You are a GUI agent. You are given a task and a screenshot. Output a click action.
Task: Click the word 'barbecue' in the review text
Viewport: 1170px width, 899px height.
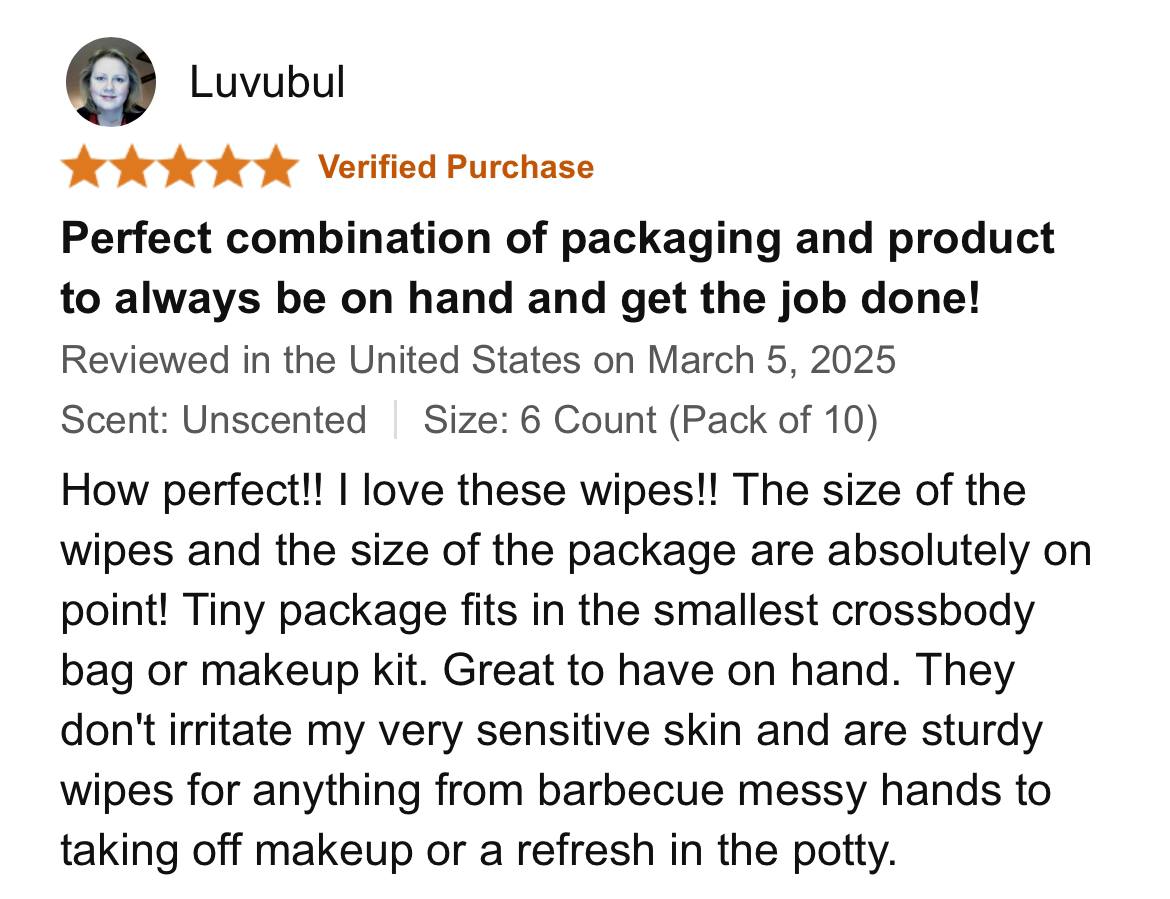point(631,790)
